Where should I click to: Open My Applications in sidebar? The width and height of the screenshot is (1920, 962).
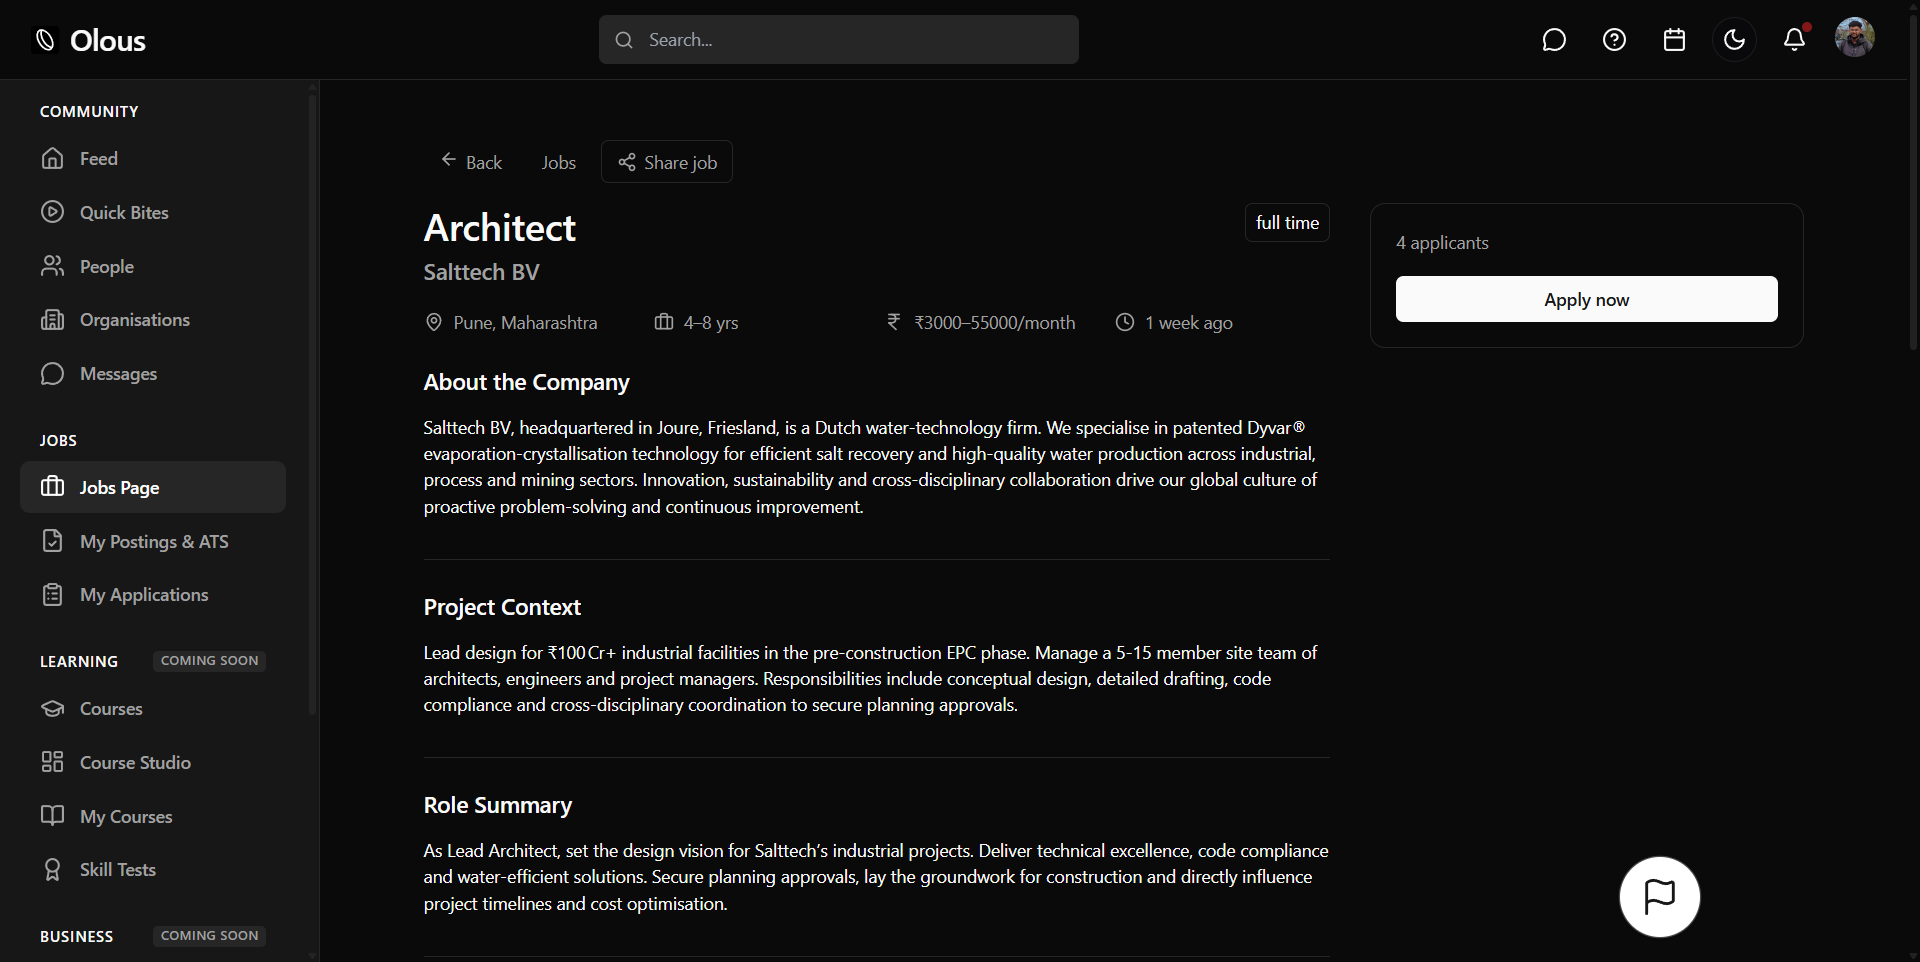pos(153,595)
